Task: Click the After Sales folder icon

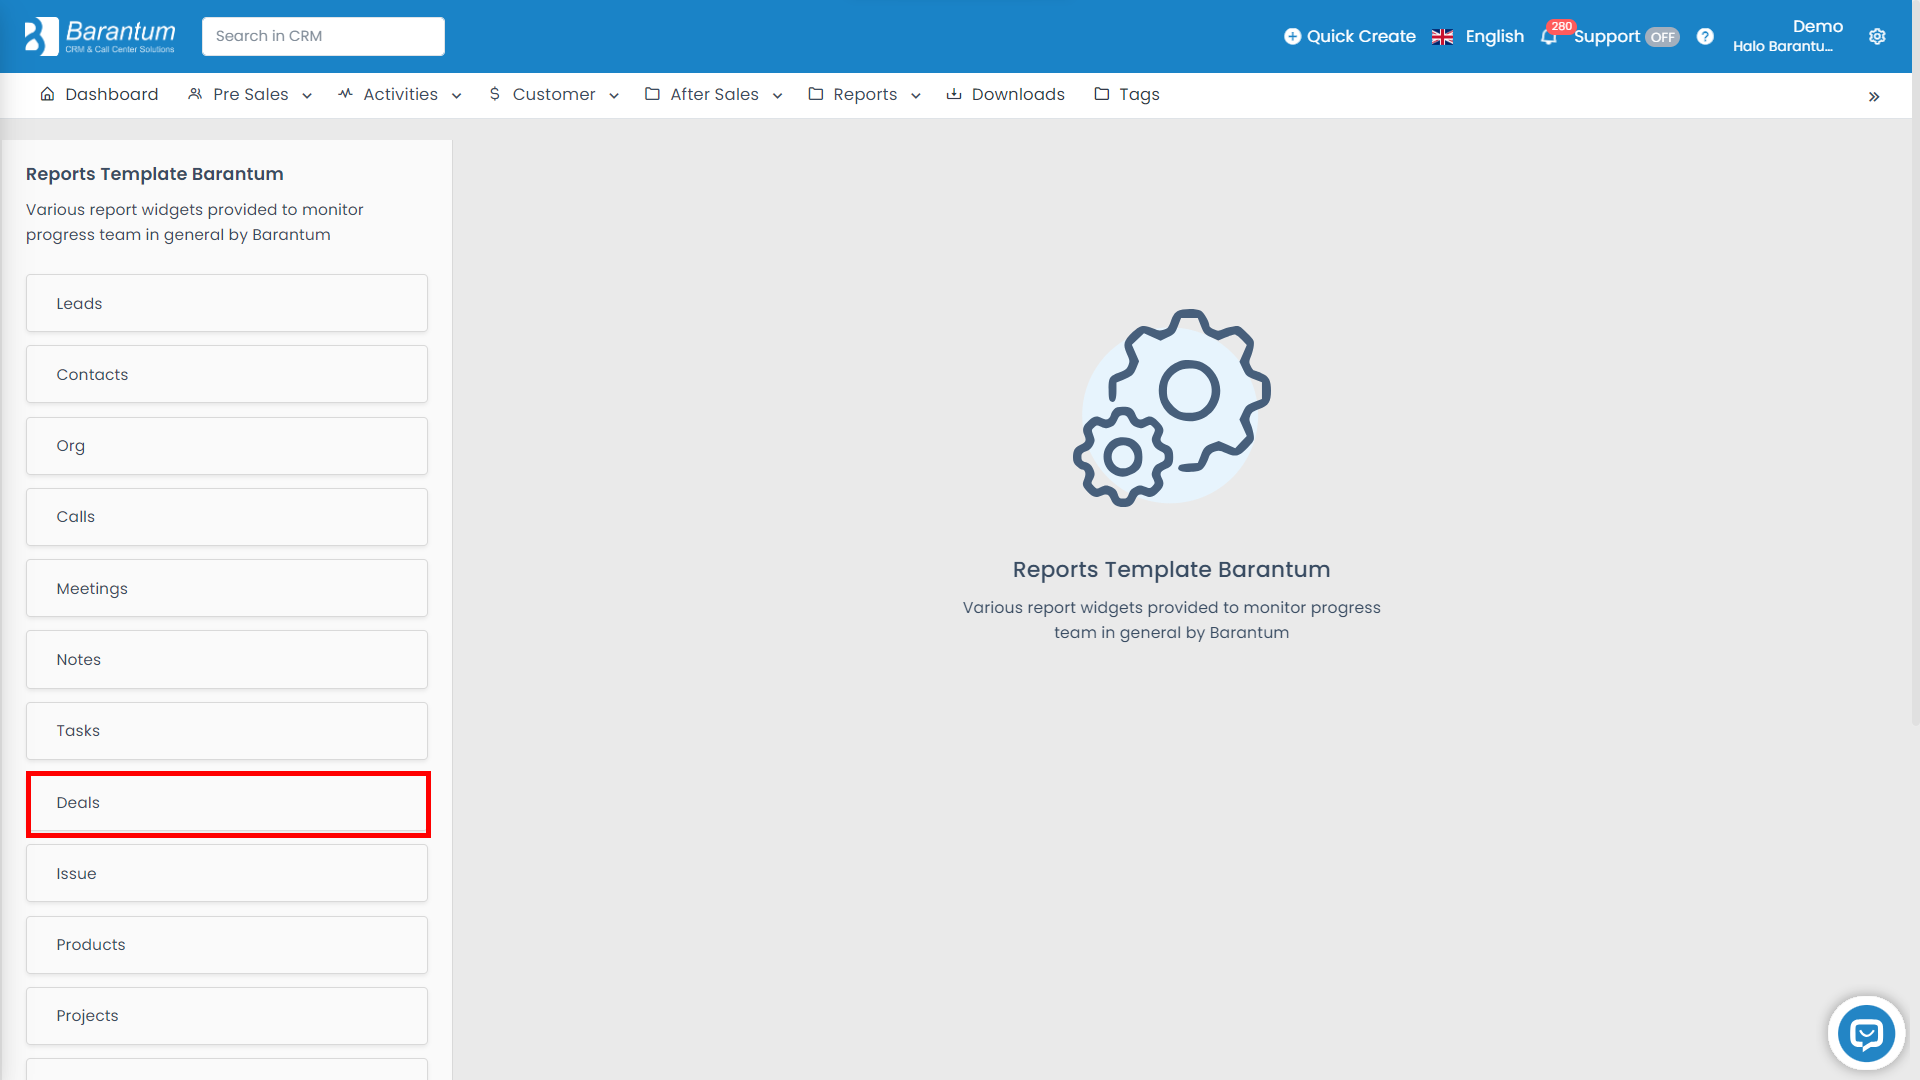Action: (x=652, y=94)
